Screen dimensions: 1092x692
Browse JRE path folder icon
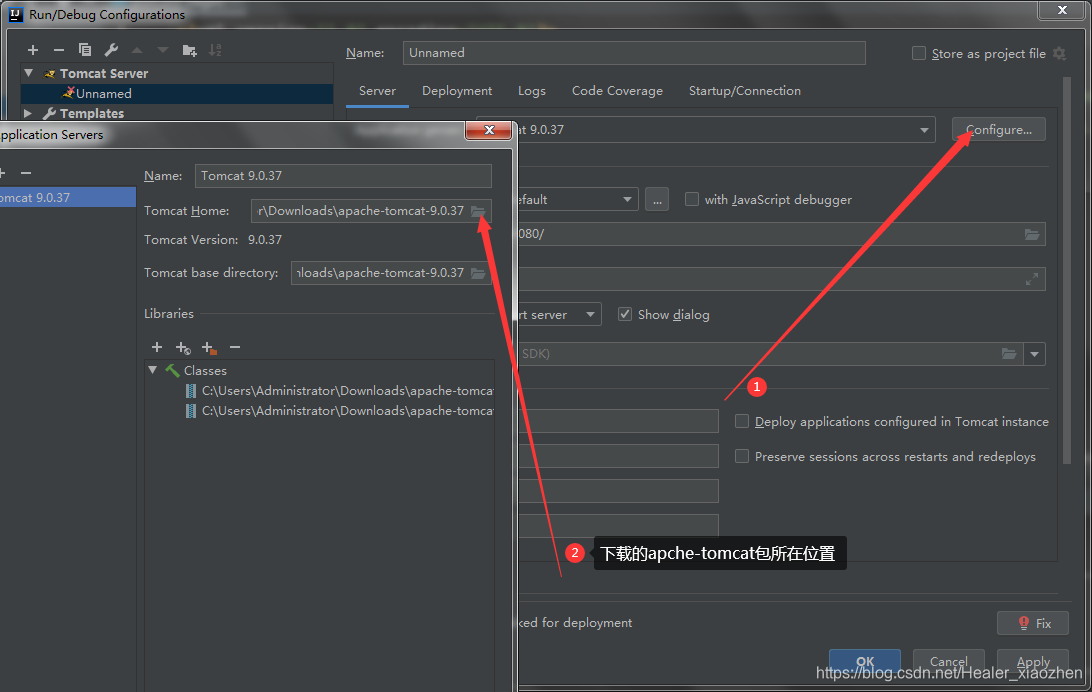click(x=1009, y=354)
